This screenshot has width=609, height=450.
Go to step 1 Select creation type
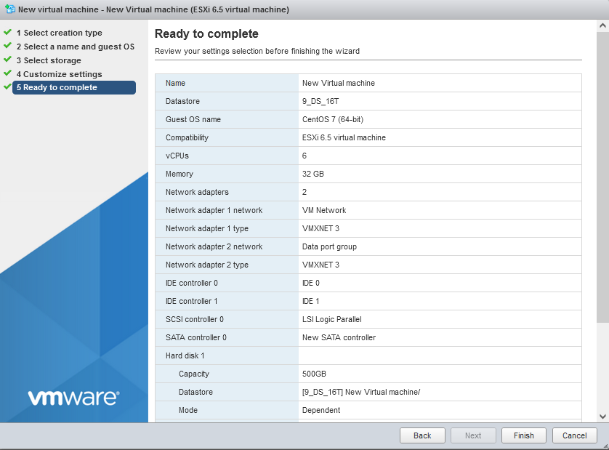pyautogui.click(x=59, y=32)
